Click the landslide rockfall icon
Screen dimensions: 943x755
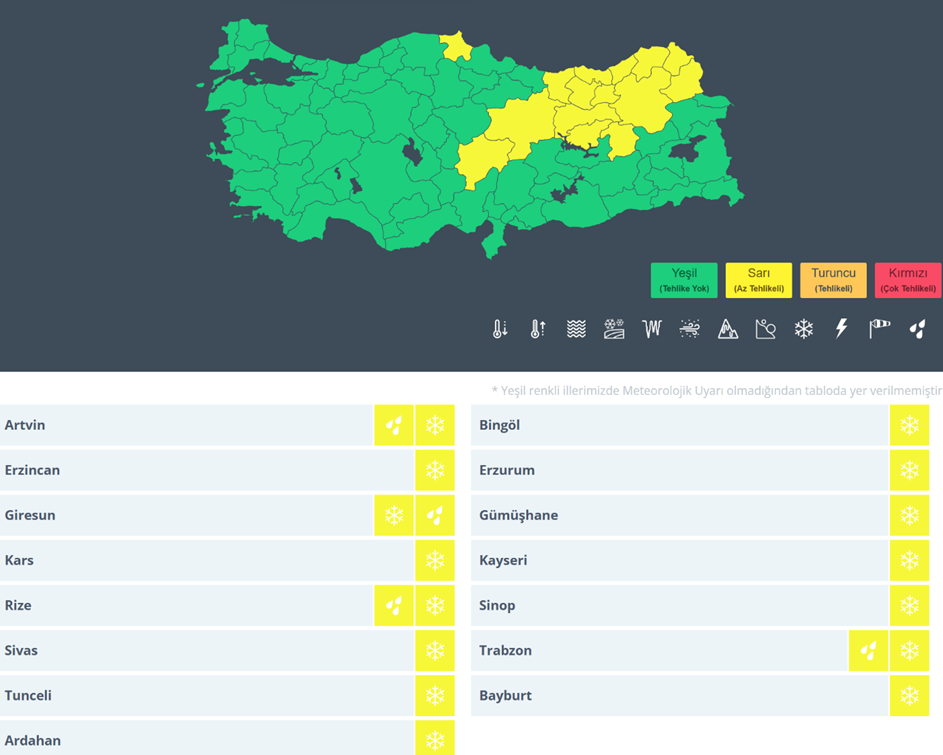point(766,329)
